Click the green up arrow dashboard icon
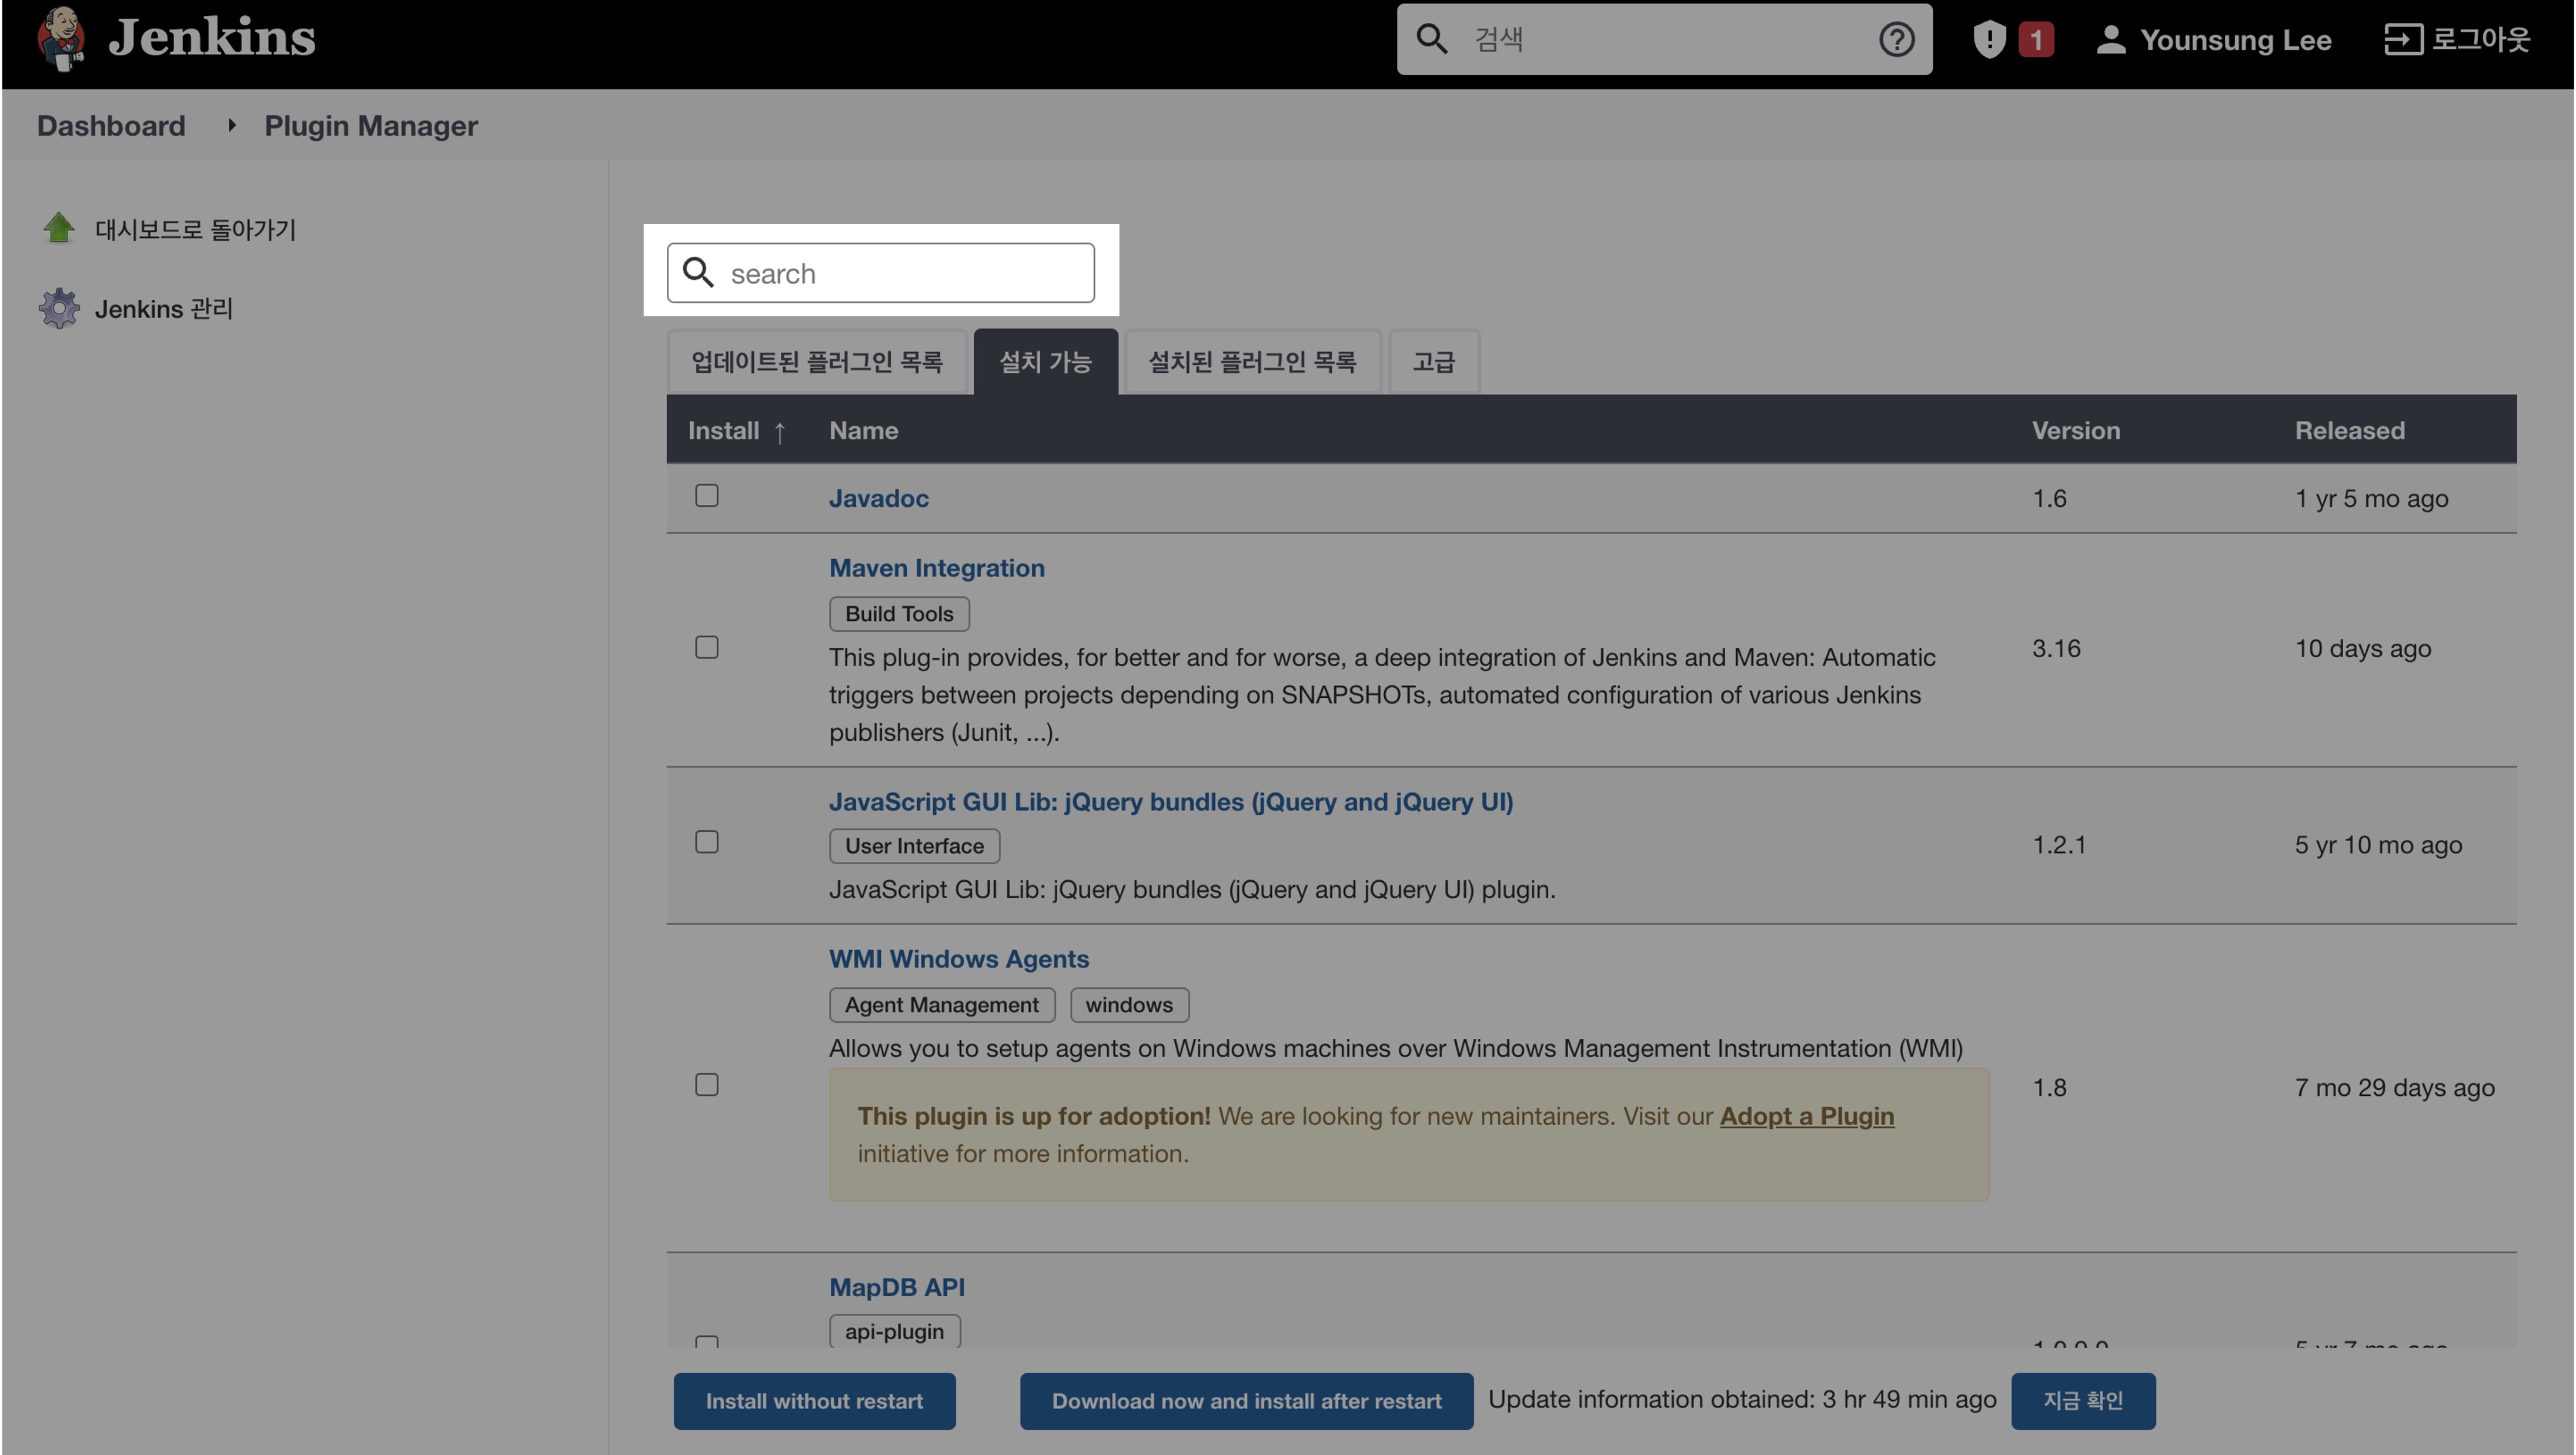 click(59, 228)
